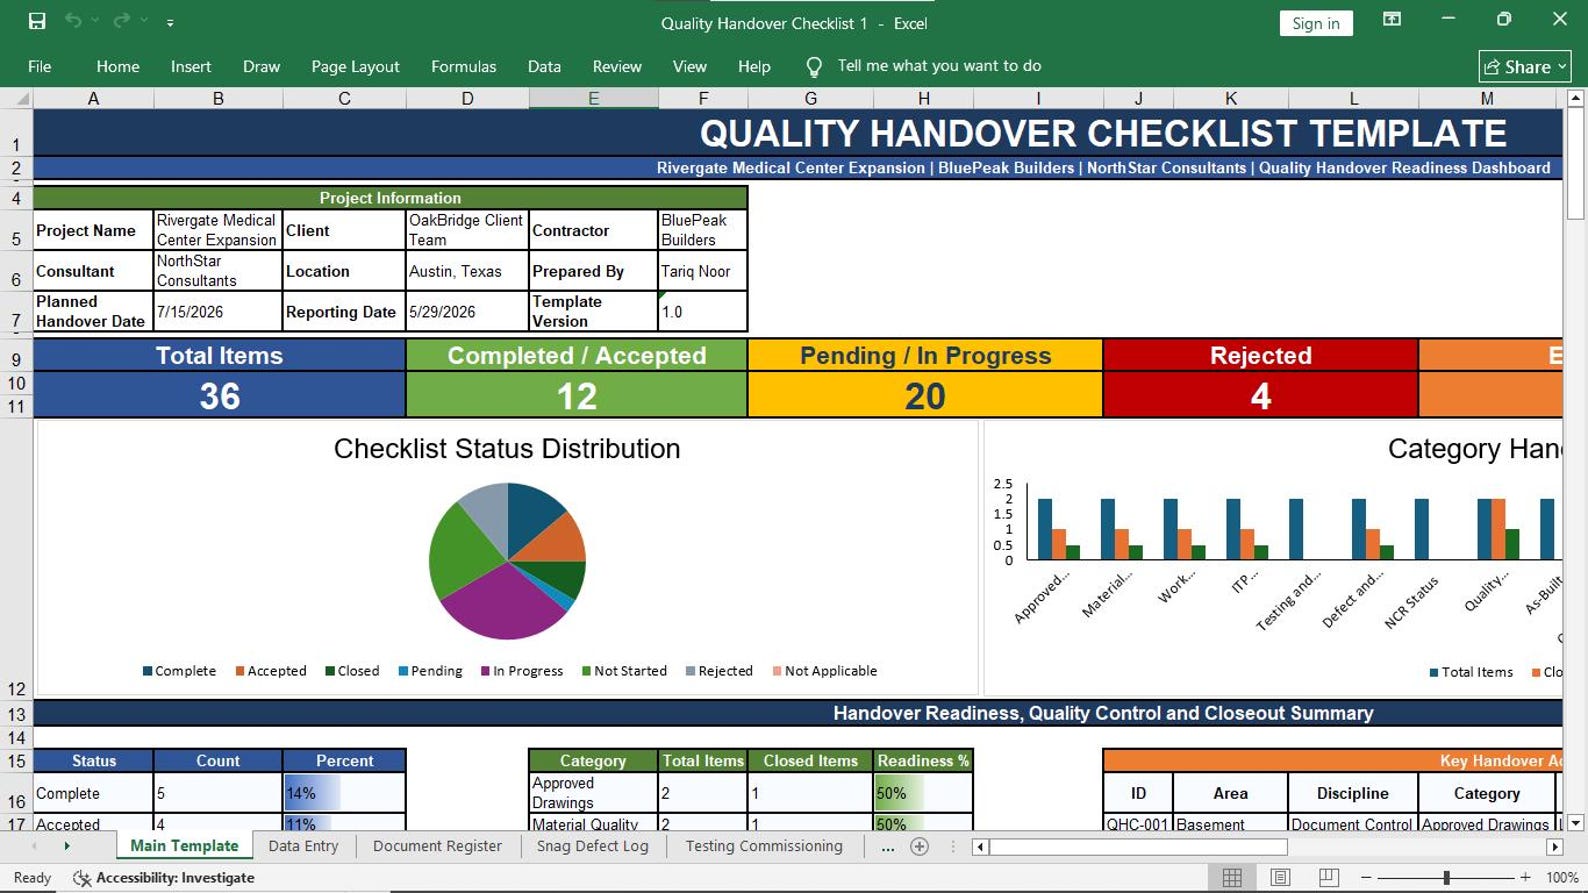The height and width of the screenshot is (893, 1588).
Task: Click vertical scrollbar down arrow
Action: pos(1575,823)
